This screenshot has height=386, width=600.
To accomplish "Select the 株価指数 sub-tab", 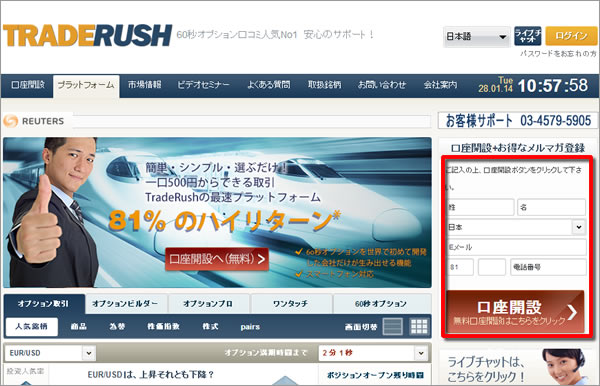I will [163, 327].
